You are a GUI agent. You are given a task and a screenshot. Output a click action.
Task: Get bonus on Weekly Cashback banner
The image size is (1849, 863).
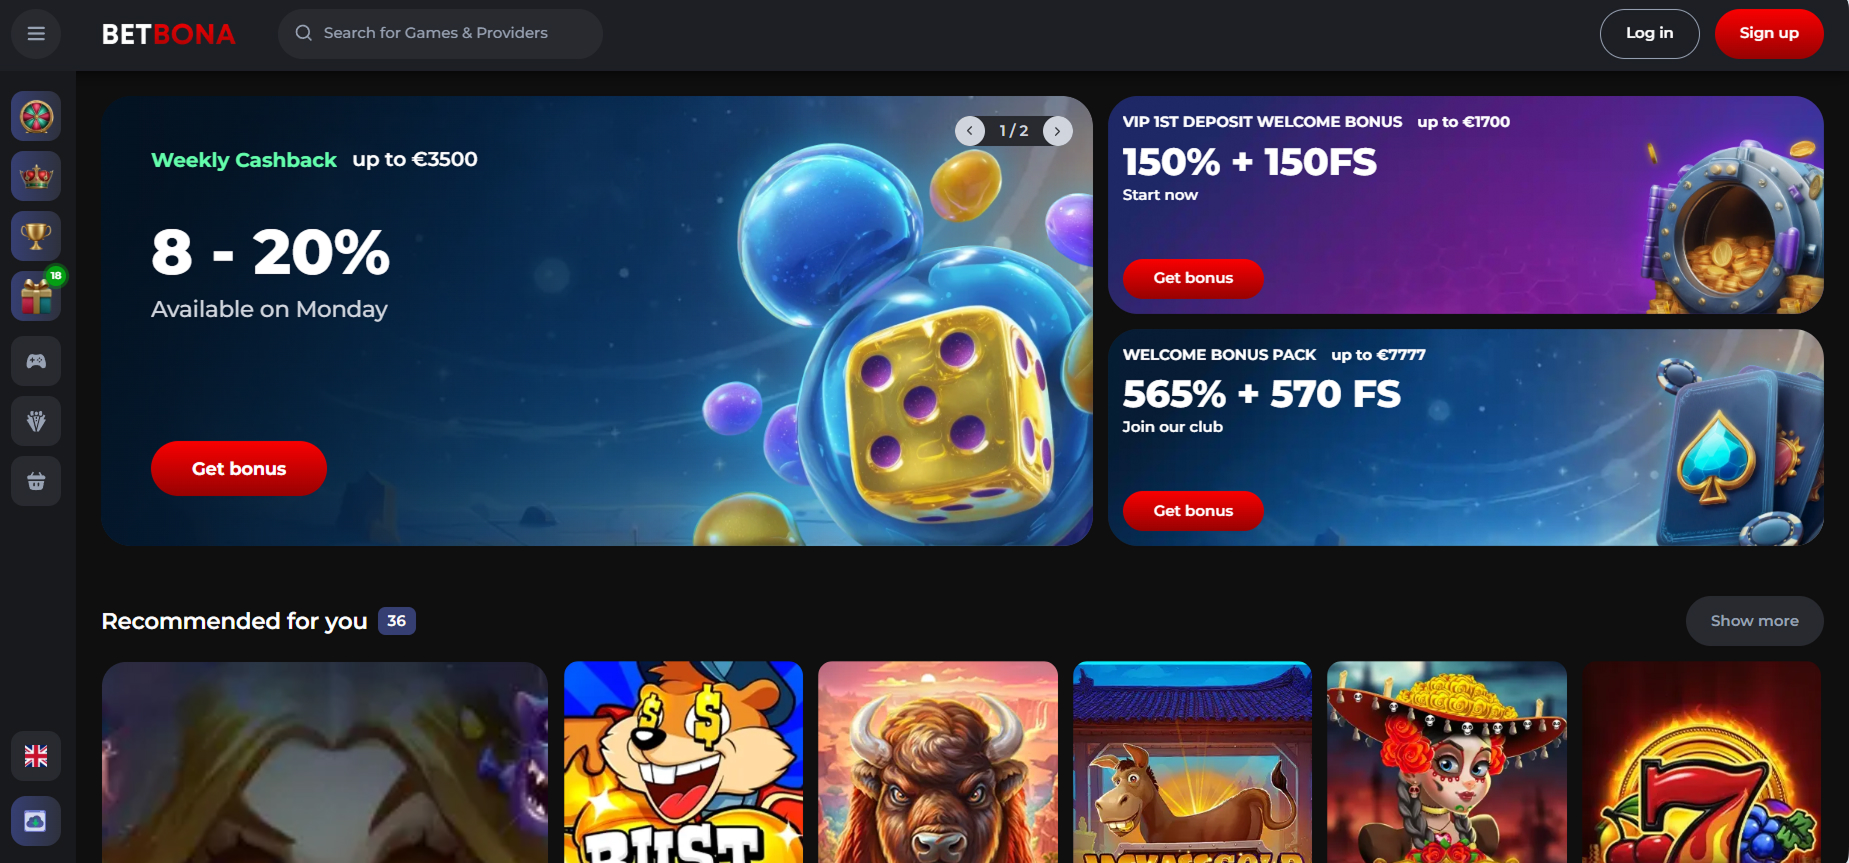coord(239,468)
